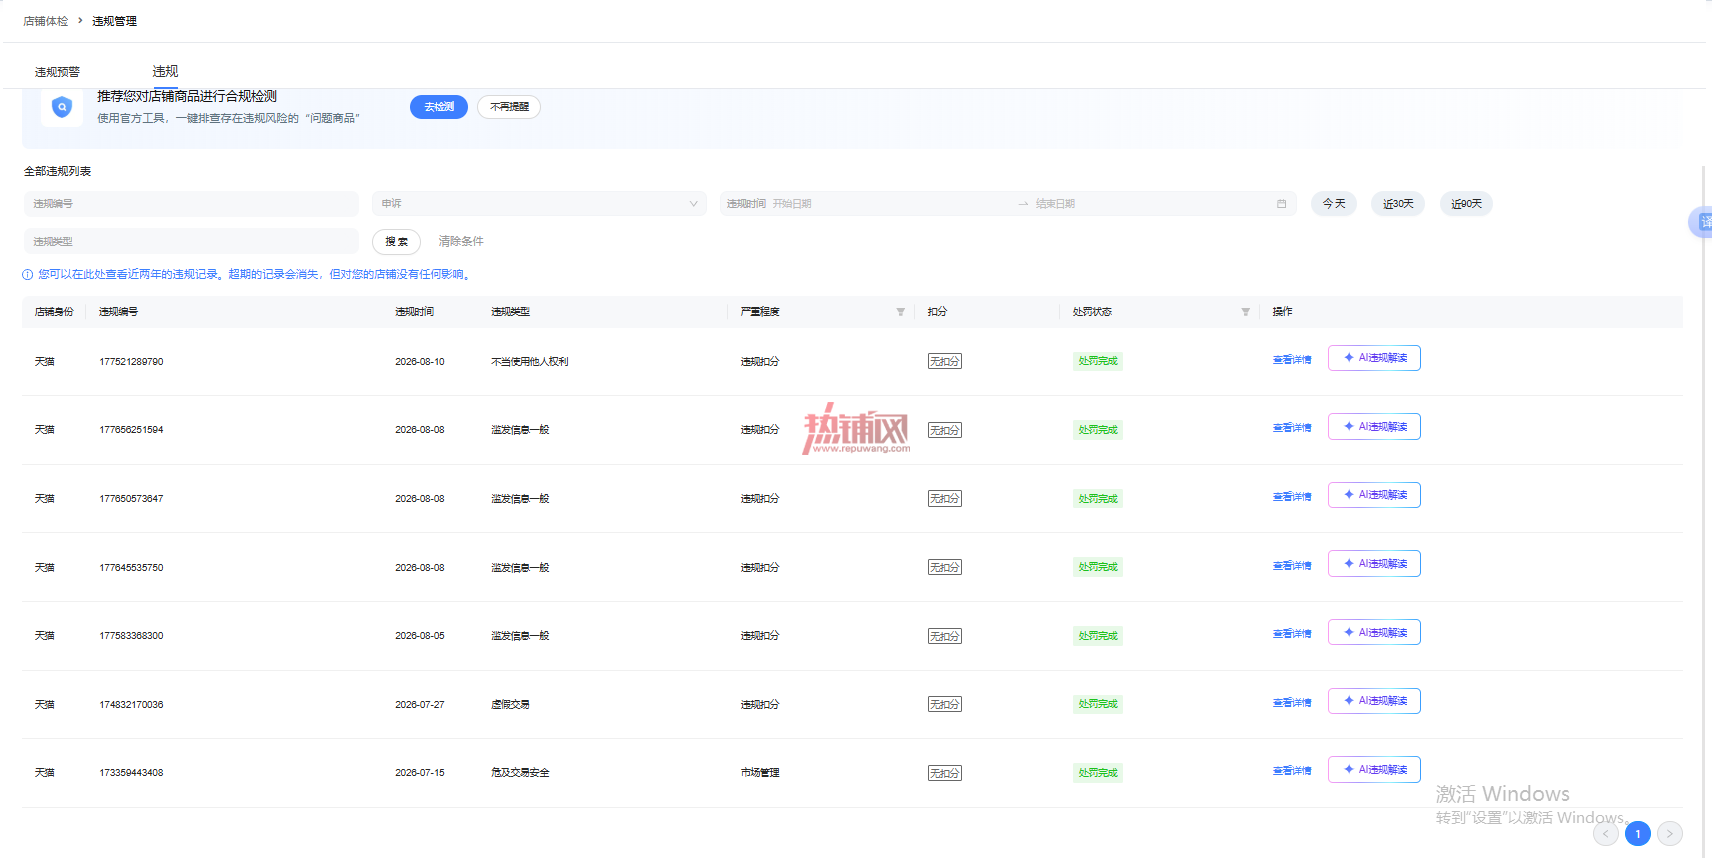Launch AI违规解读 for violation 177645535750
The image size is (1712, 858).
(x=1374, y=564)
